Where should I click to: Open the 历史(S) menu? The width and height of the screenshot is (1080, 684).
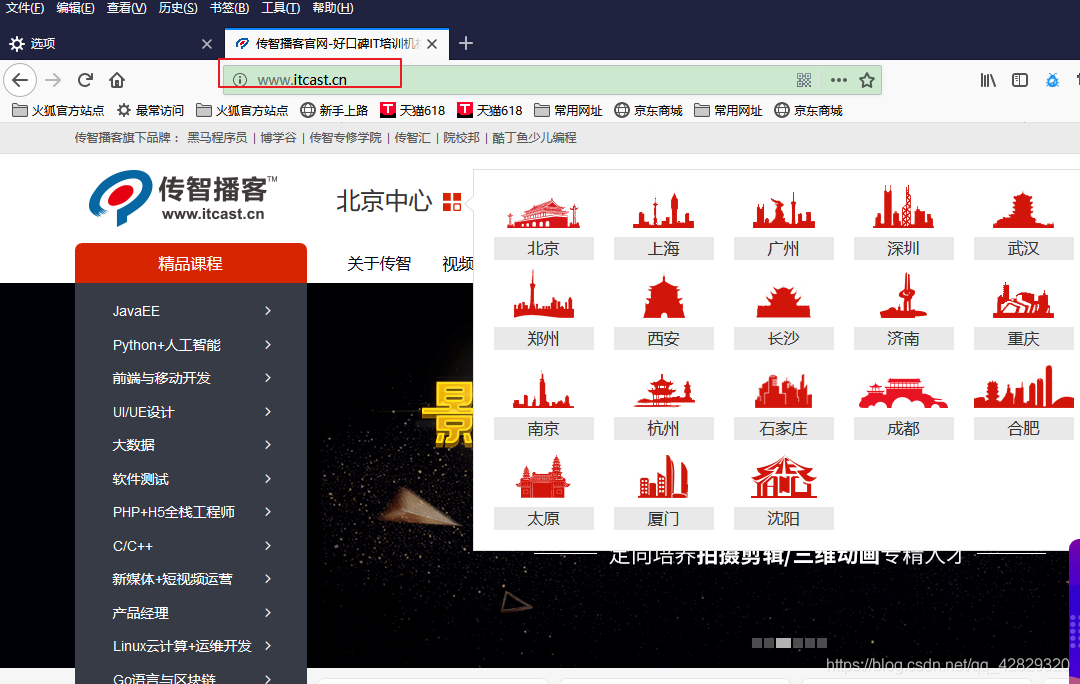pos(178,8)
